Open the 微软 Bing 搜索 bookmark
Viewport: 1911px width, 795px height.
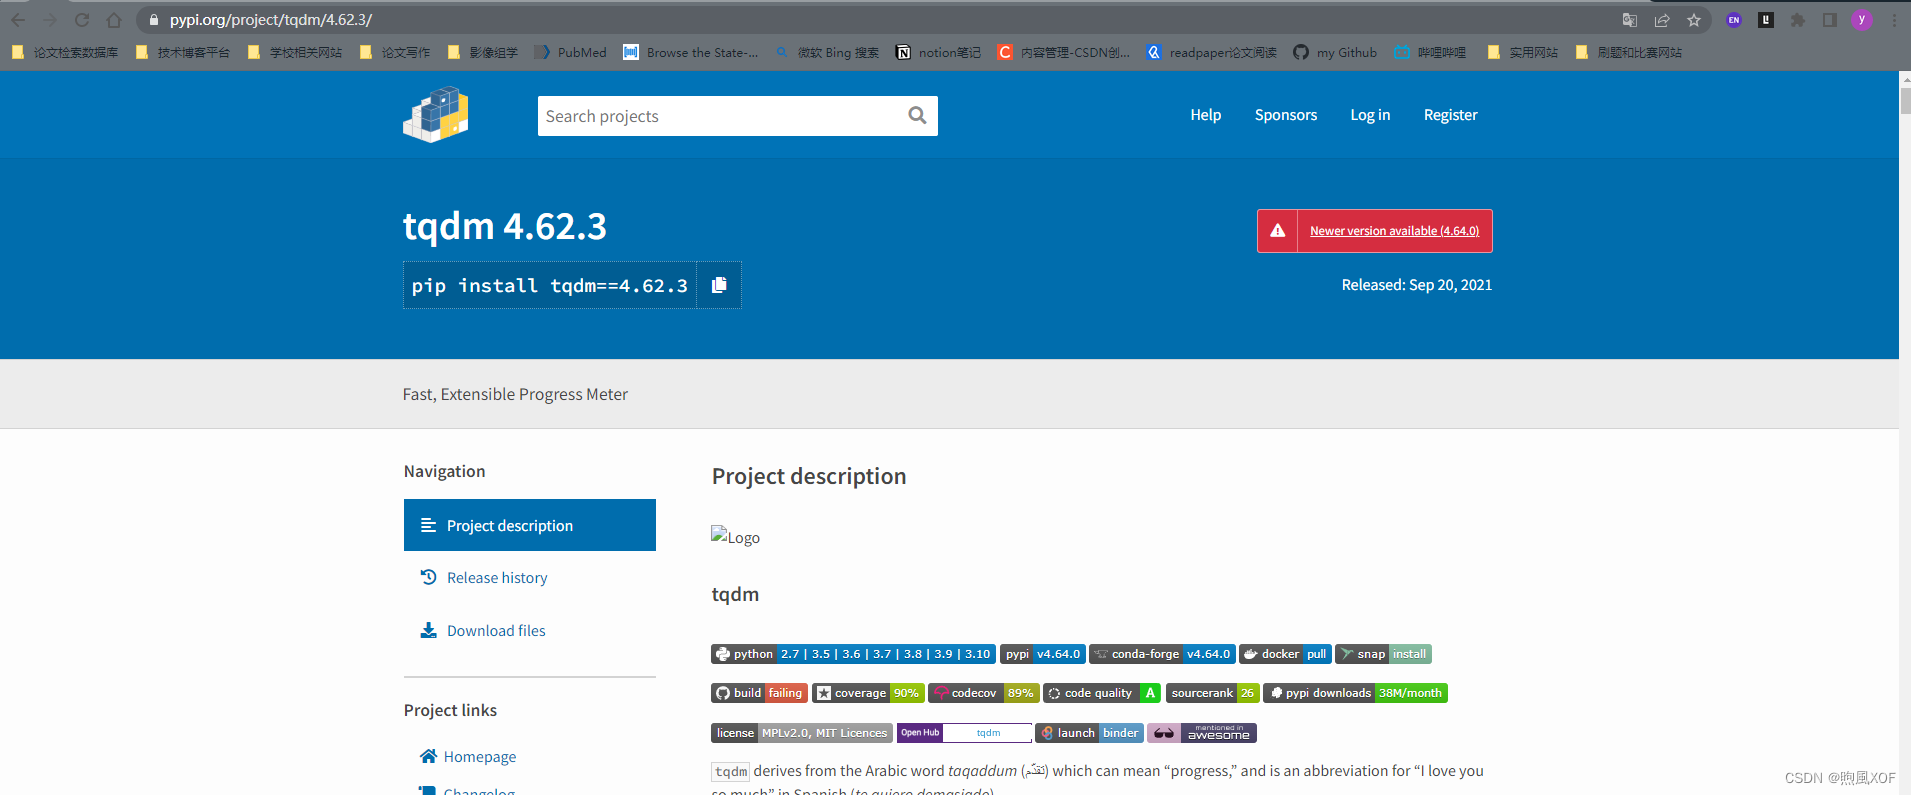point(827,52)
